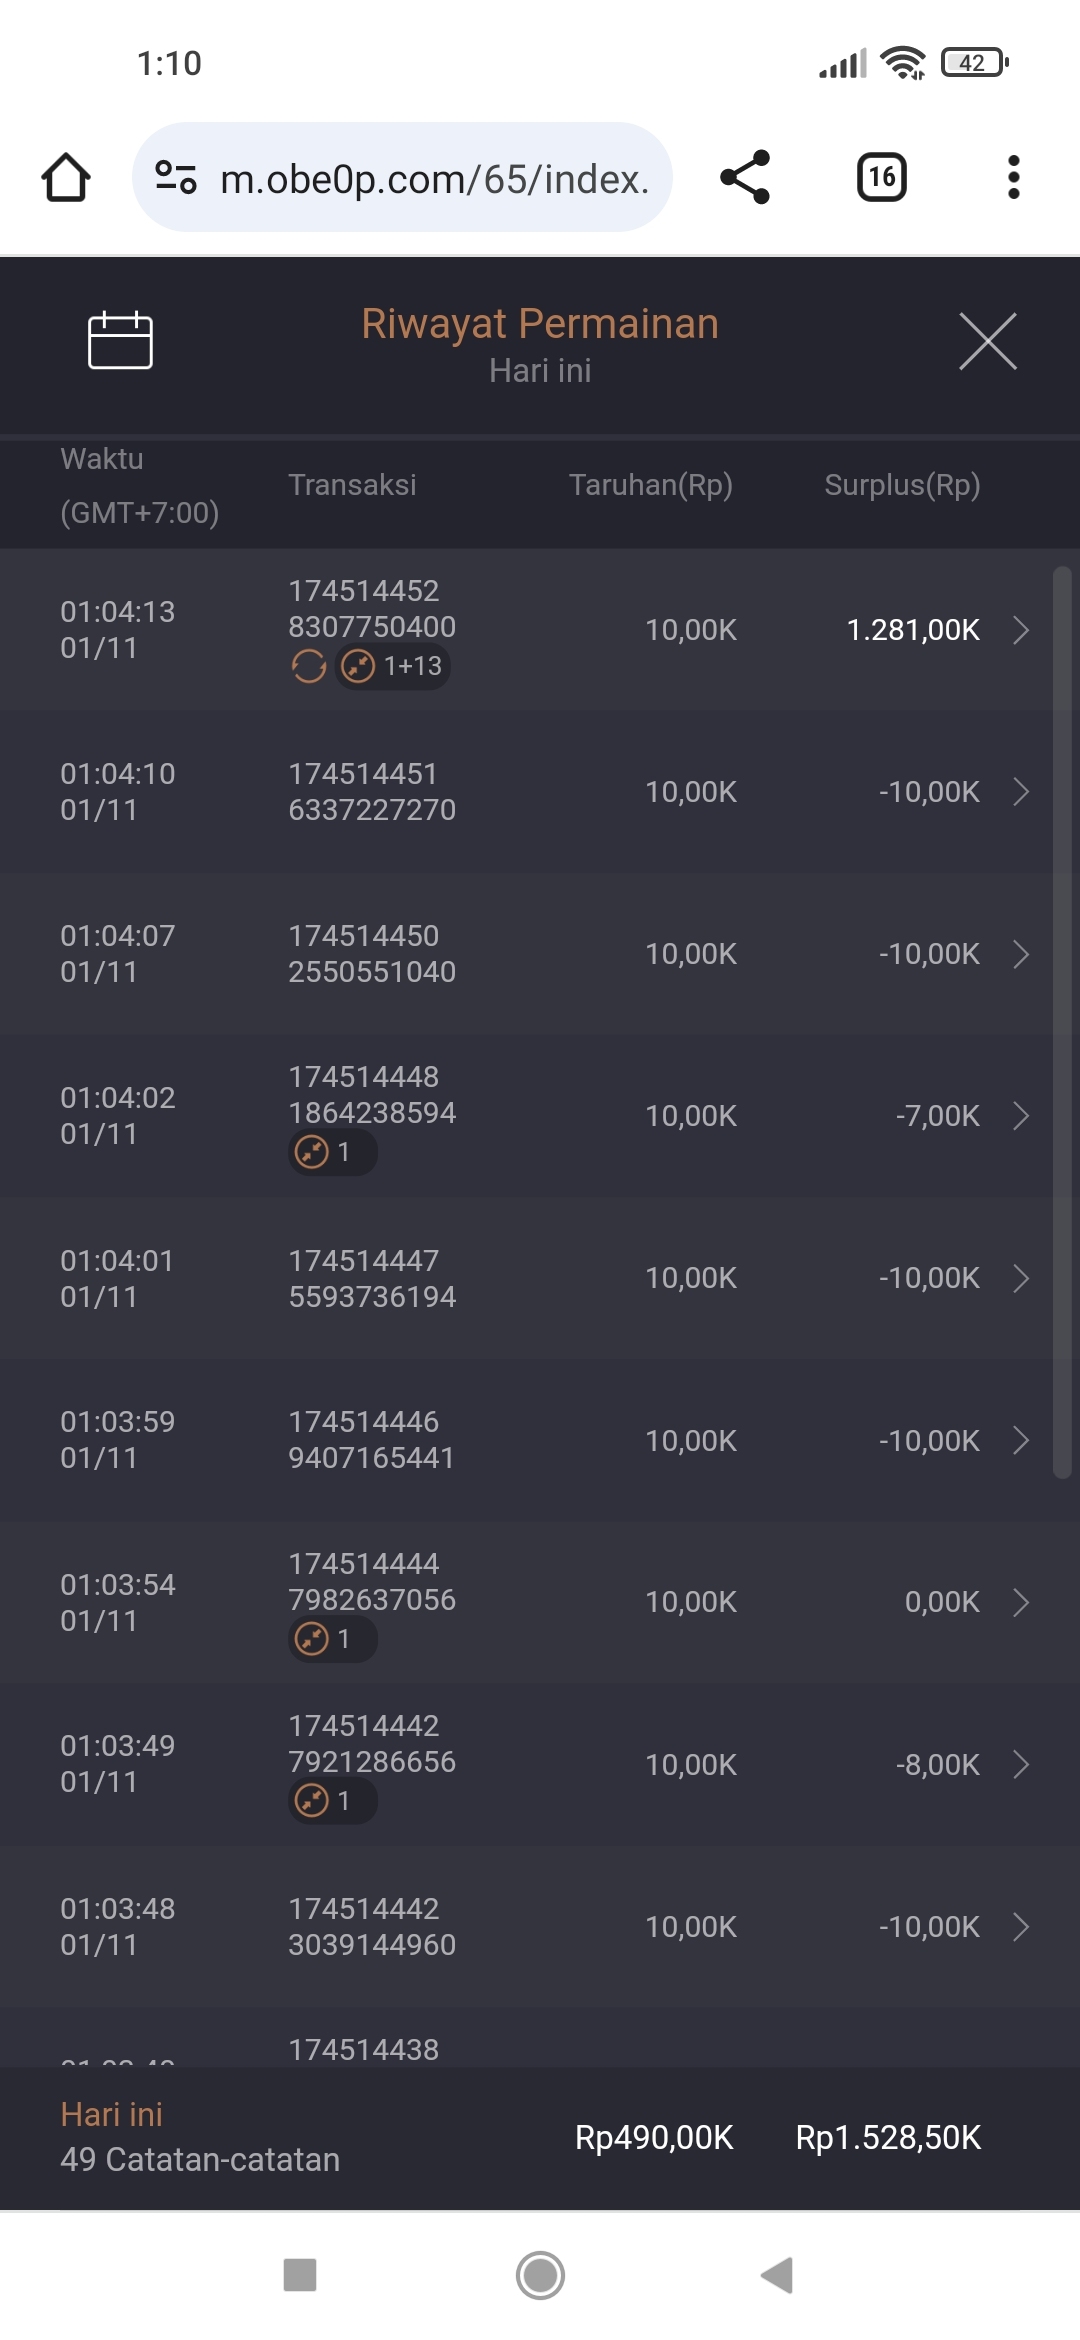Open the calendar date picker icon
The image size is (1080, 2340).
coord(120,341)
